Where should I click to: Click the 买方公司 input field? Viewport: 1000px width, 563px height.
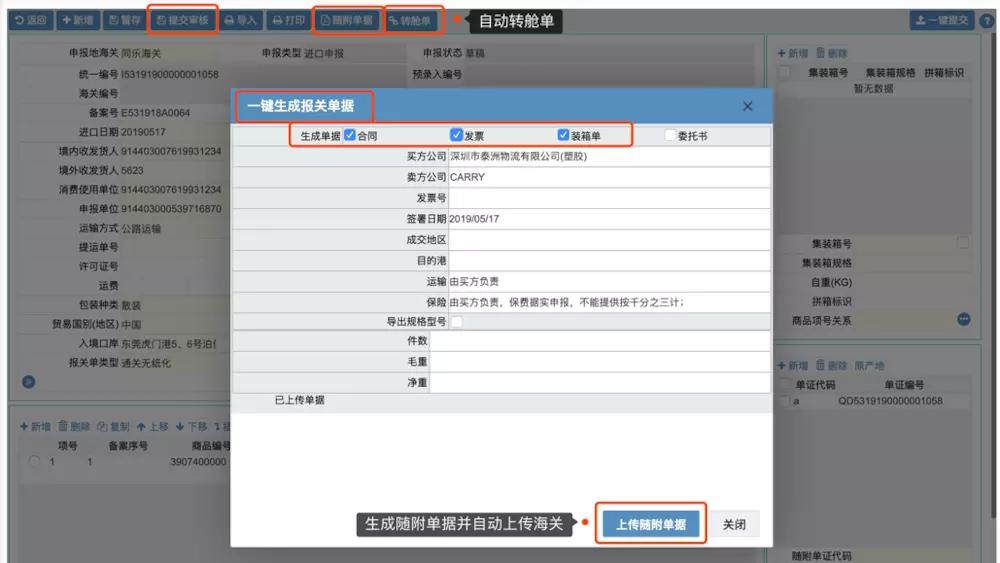pyautogui.click(x=609, y=156)
